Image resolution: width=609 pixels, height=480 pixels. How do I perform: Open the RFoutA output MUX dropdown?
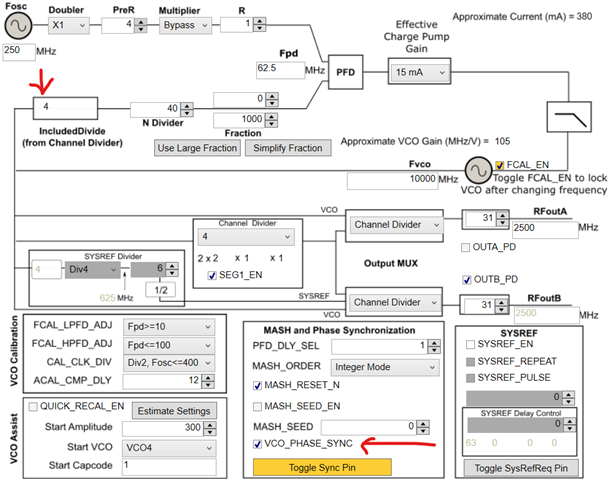pos(396,225)
